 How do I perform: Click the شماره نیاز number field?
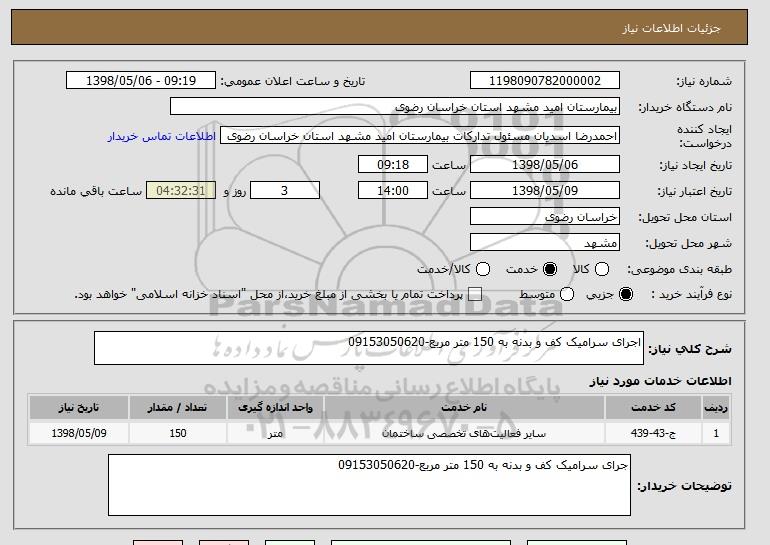pyautogui.click(x=545, y=81)
